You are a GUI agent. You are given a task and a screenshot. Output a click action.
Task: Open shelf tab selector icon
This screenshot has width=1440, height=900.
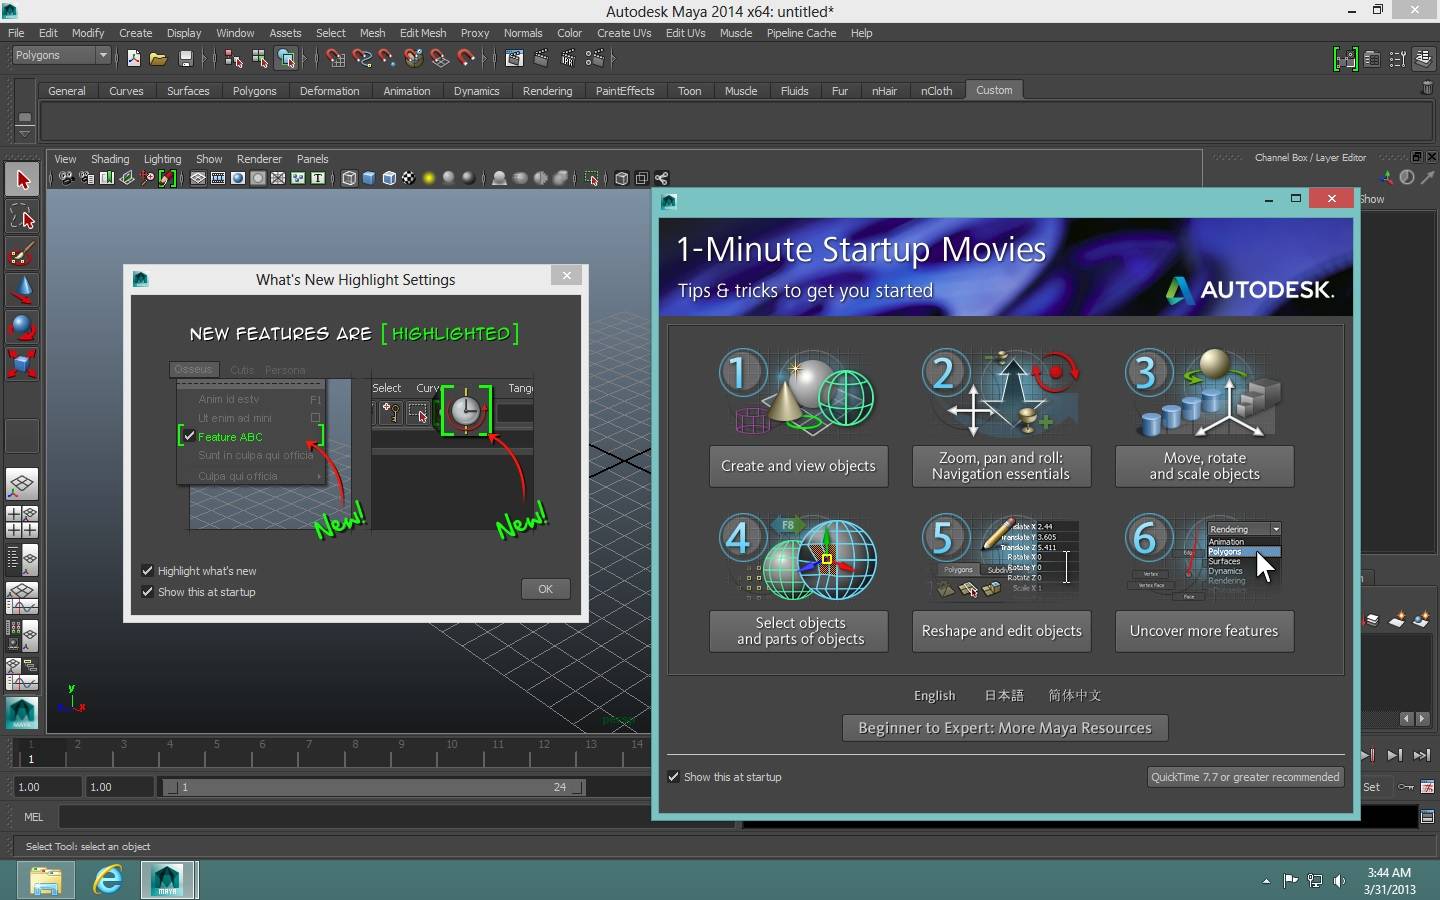(x=24, y=116)
